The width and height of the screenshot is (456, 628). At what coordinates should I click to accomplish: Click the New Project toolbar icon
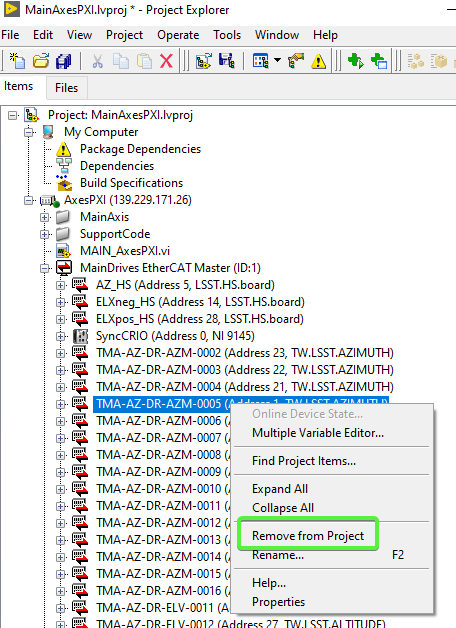tap(17, 61)
